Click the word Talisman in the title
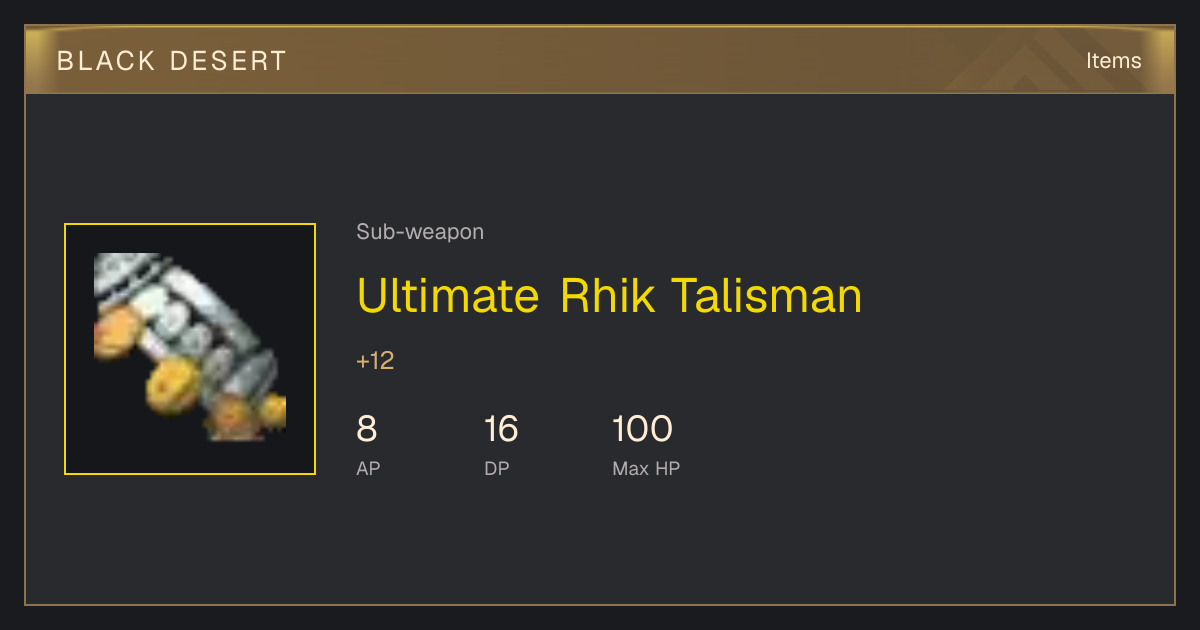1200x630 pixels. pos(766,296)
